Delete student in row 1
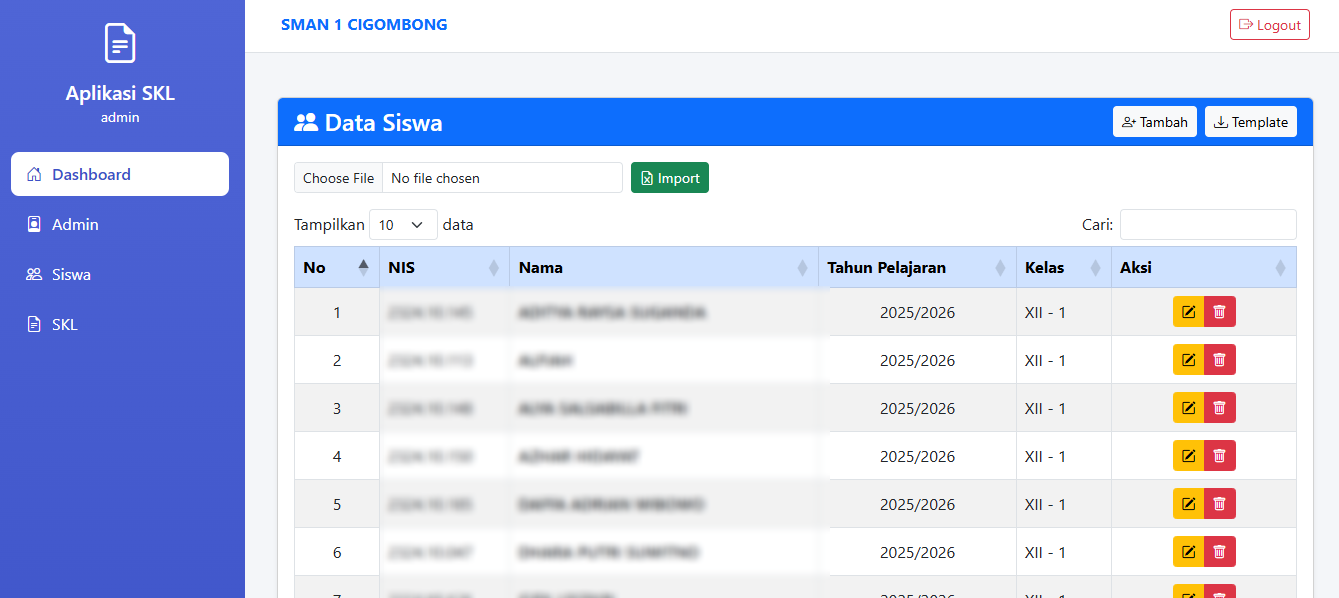 (1220, 312)
